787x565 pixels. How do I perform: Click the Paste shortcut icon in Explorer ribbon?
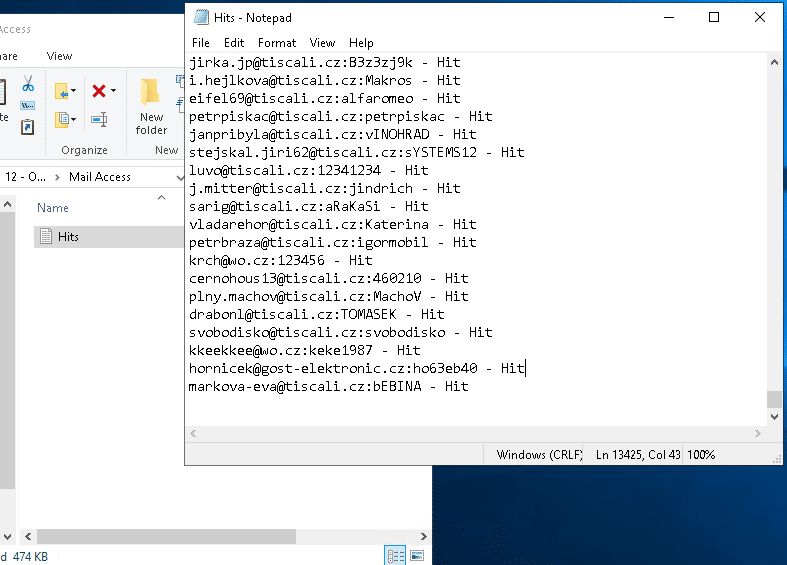[x=27, y=126]
